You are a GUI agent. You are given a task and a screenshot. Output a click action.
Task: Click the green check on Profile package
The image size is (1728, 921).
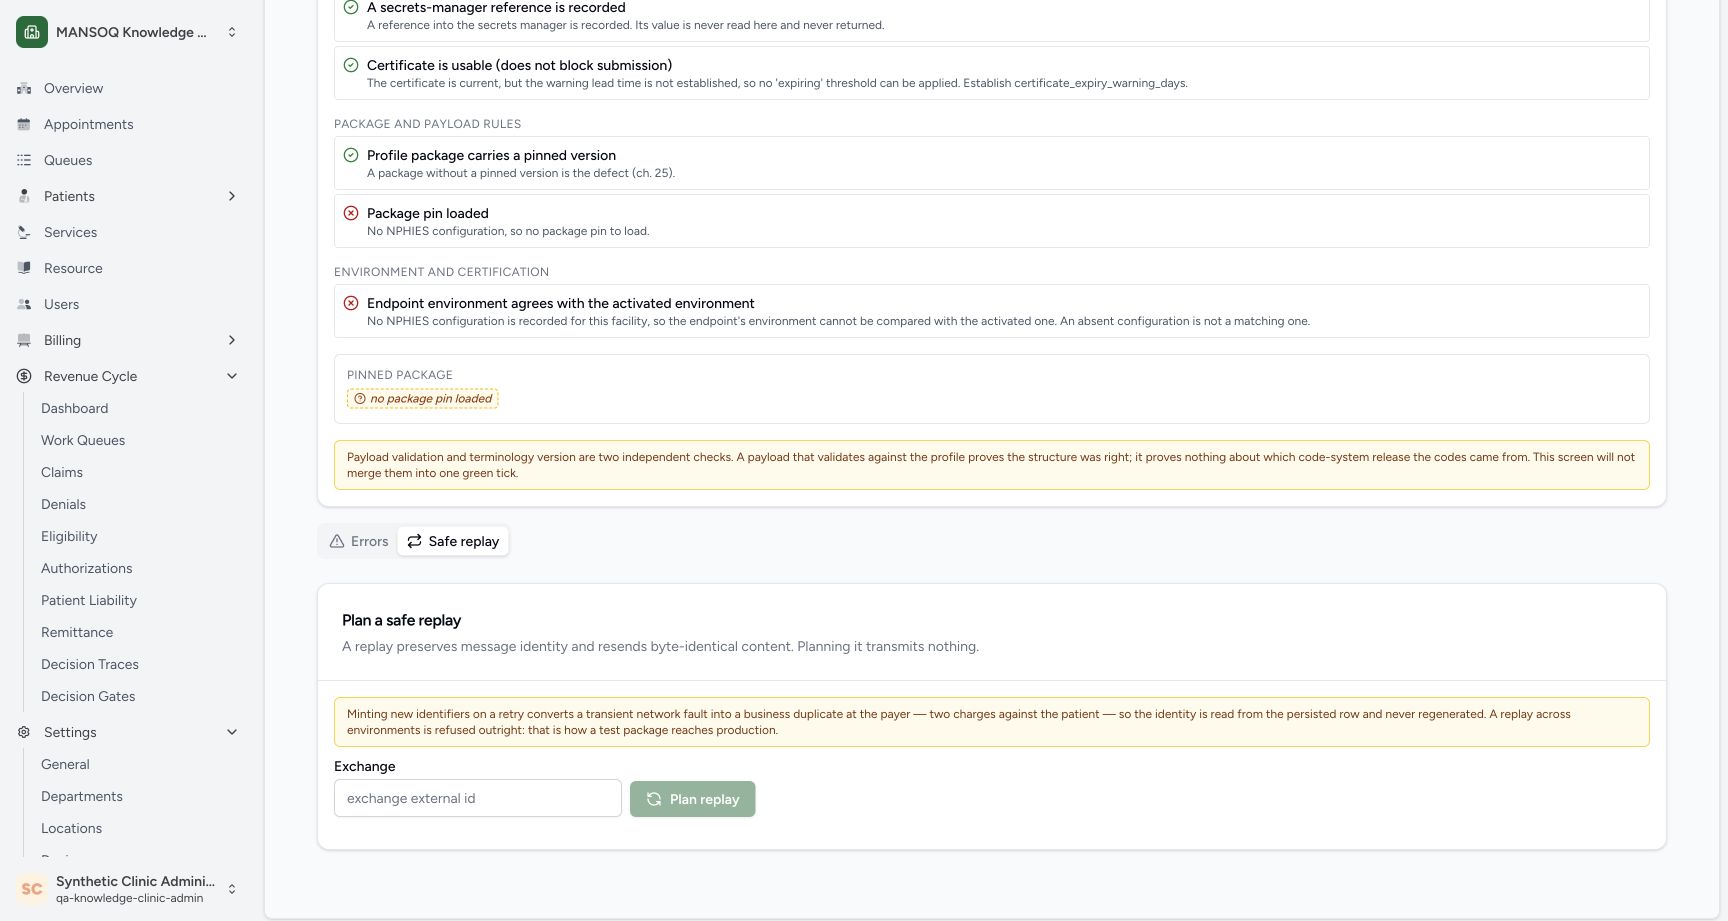tap(351, 155)
